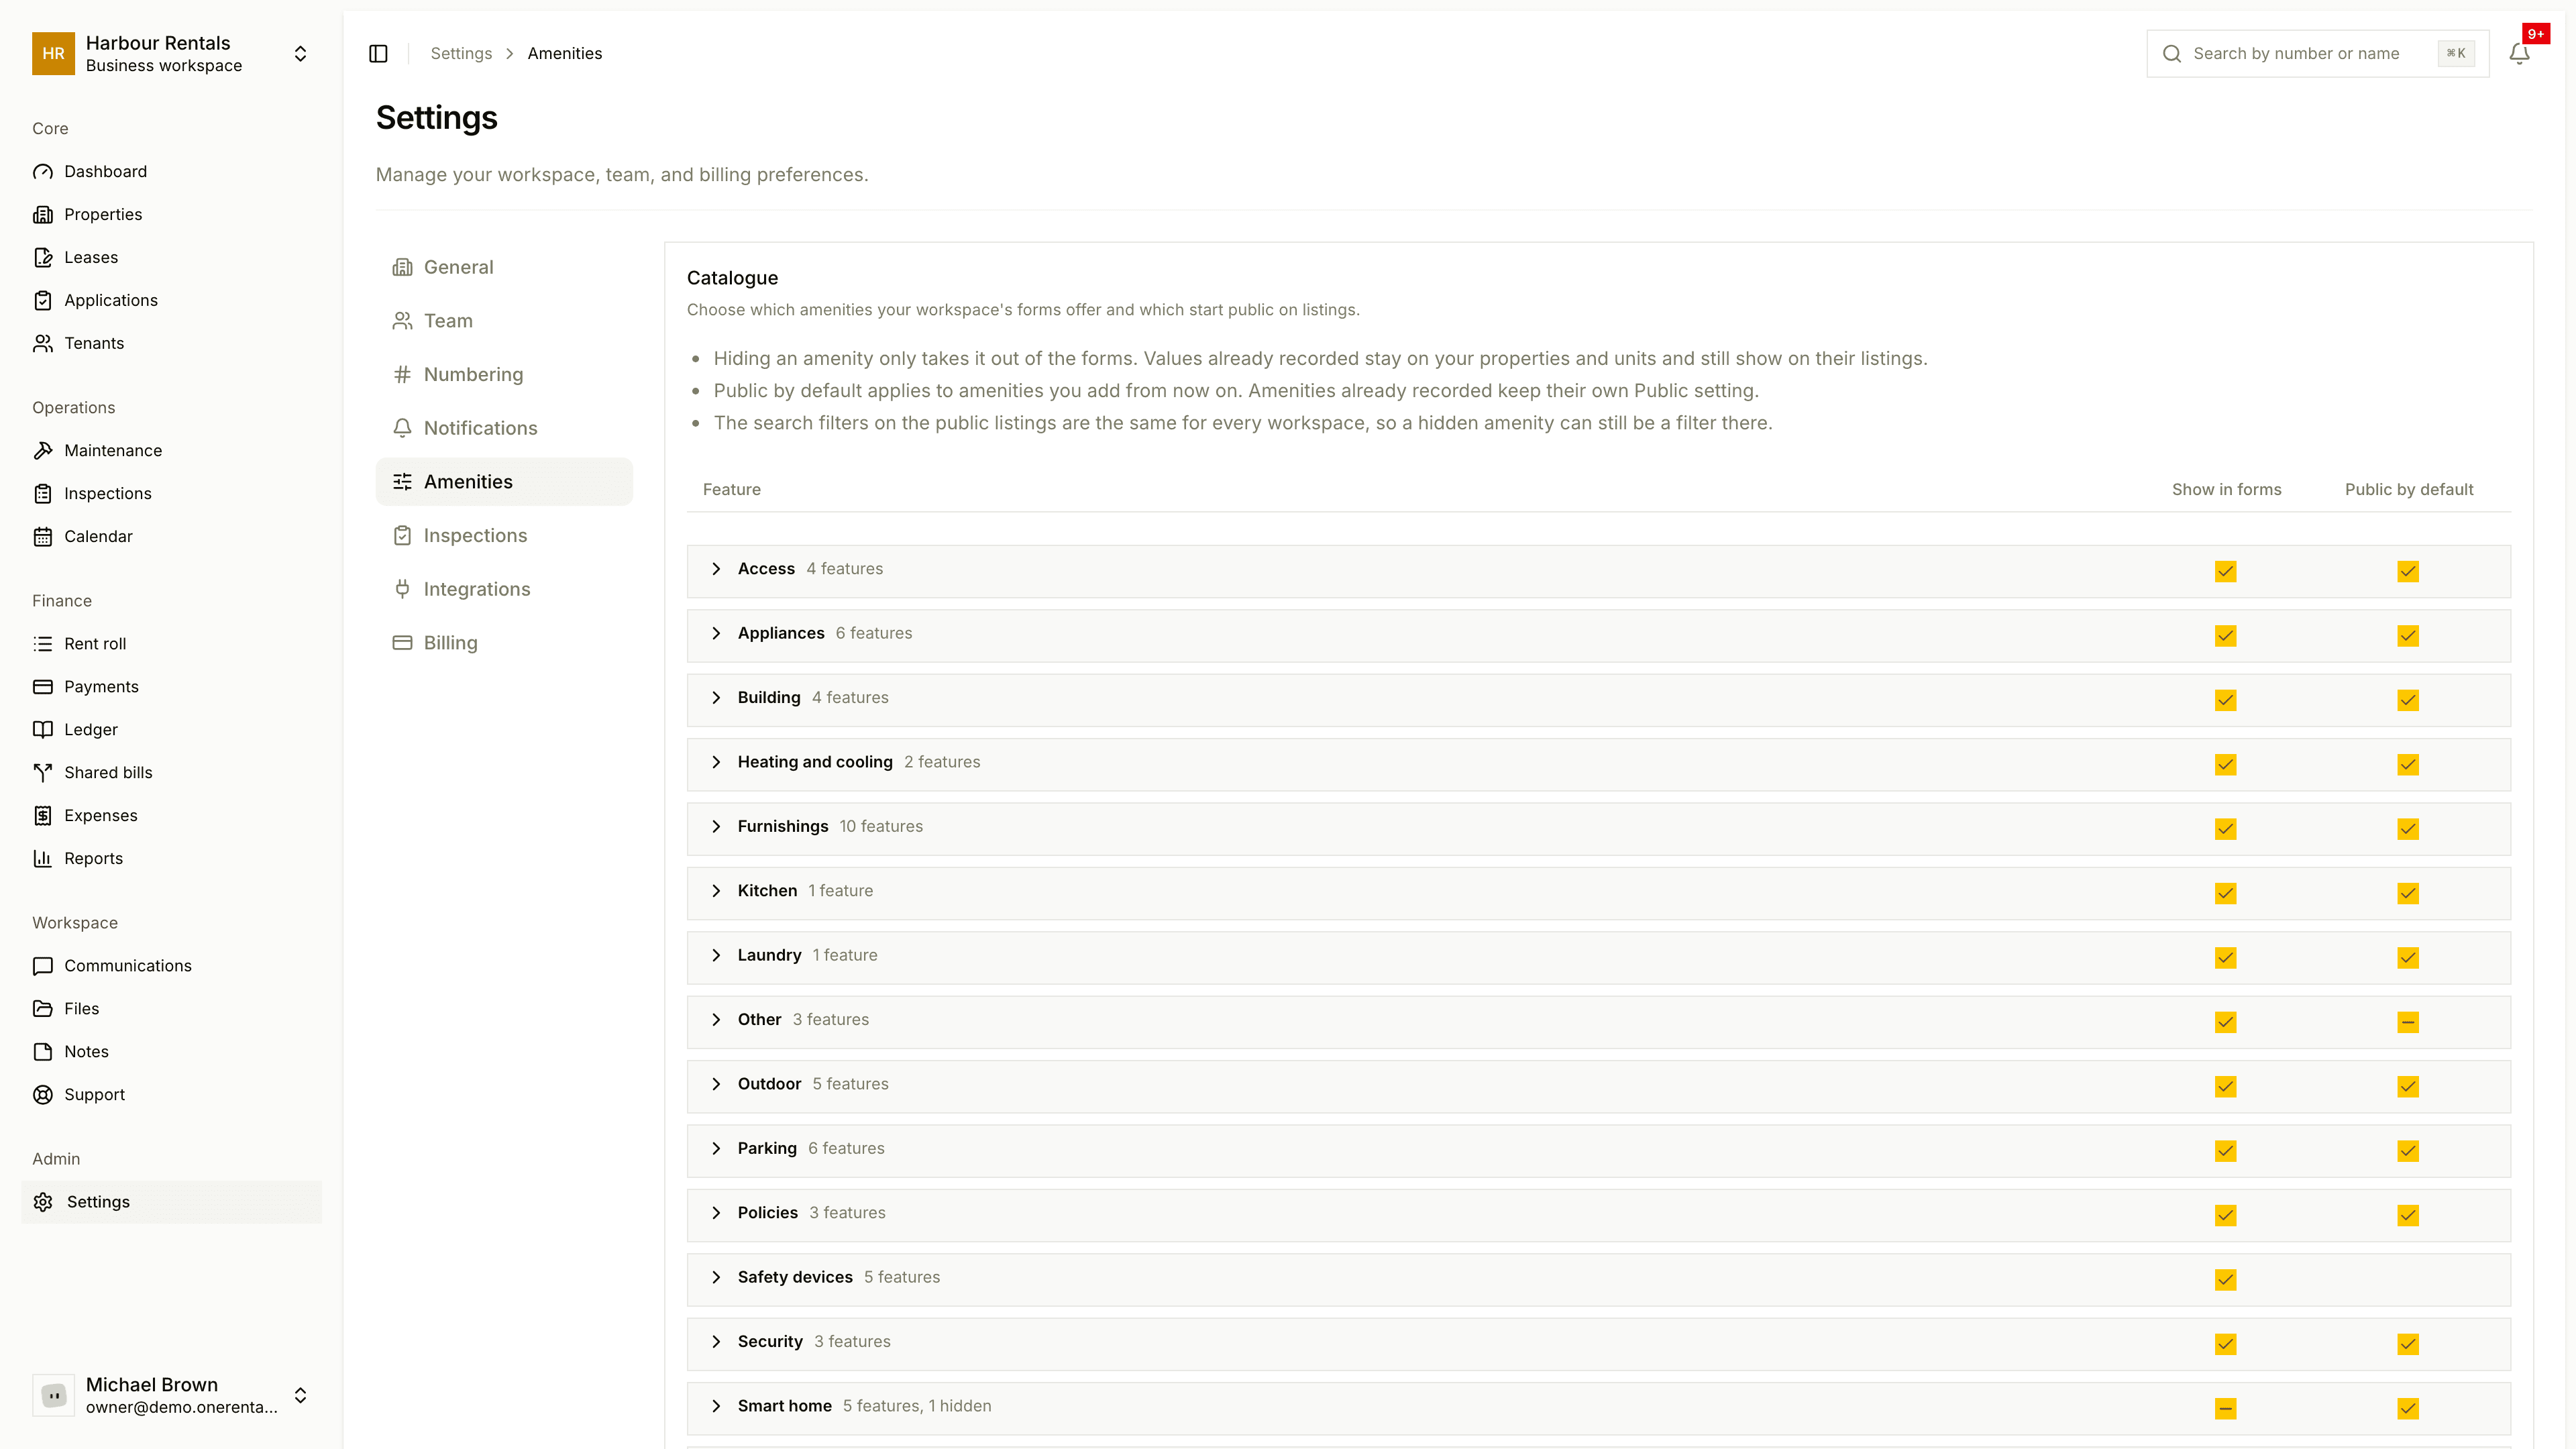This screenshot has width=2576, height=1449.
Task: Uncheck Public by default for Appliances
Action: coord(2408,636)
